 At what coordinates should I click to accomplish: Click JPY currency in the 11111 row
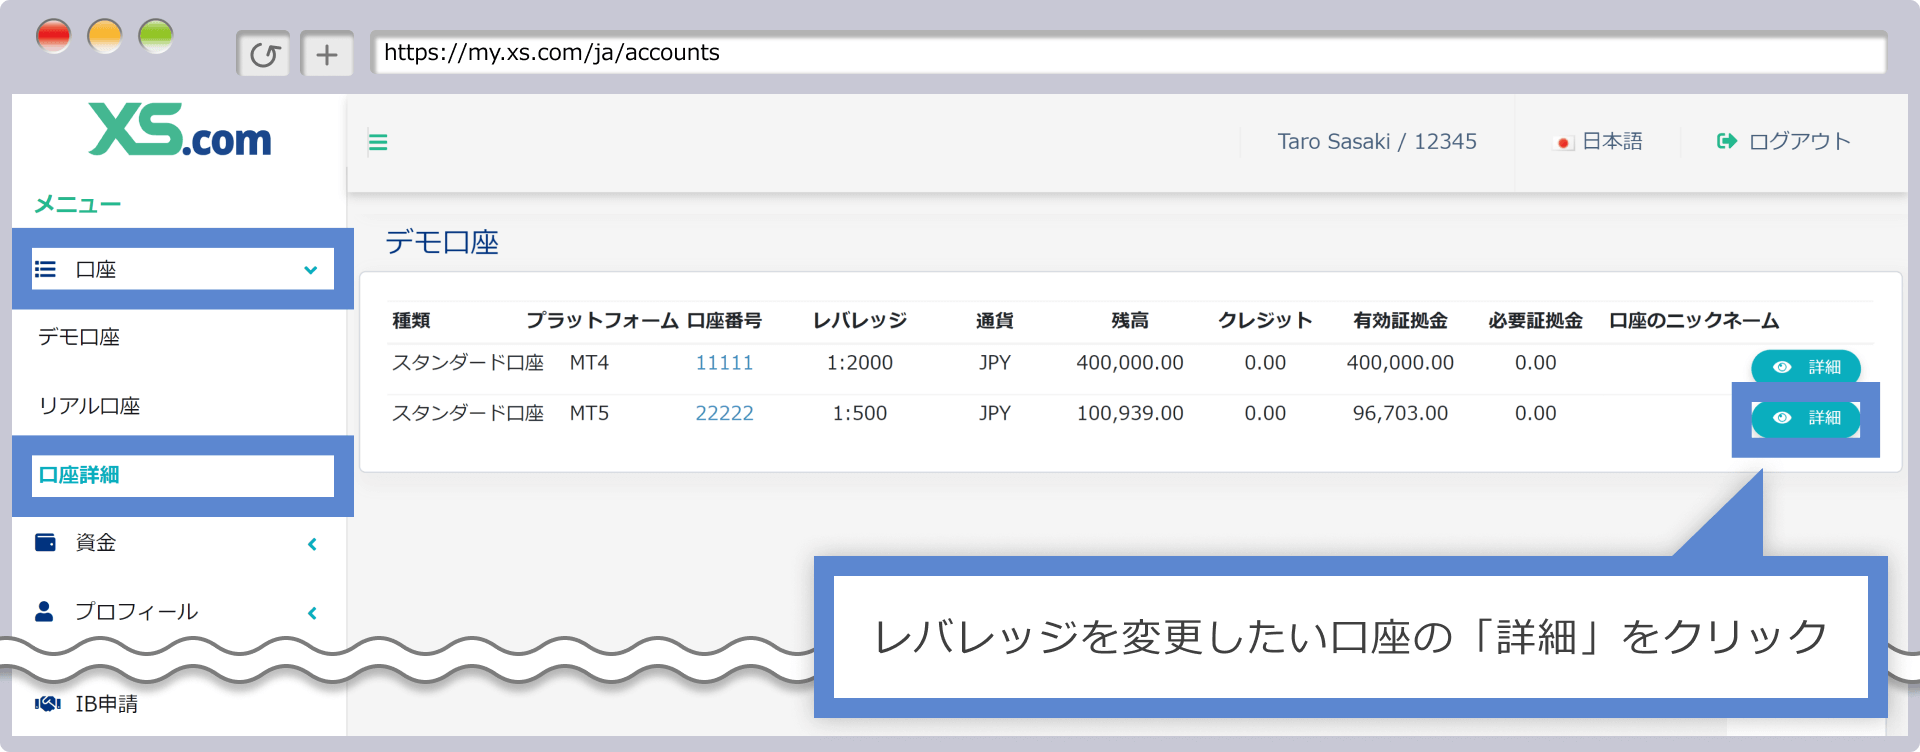click(x=995, y=363)
